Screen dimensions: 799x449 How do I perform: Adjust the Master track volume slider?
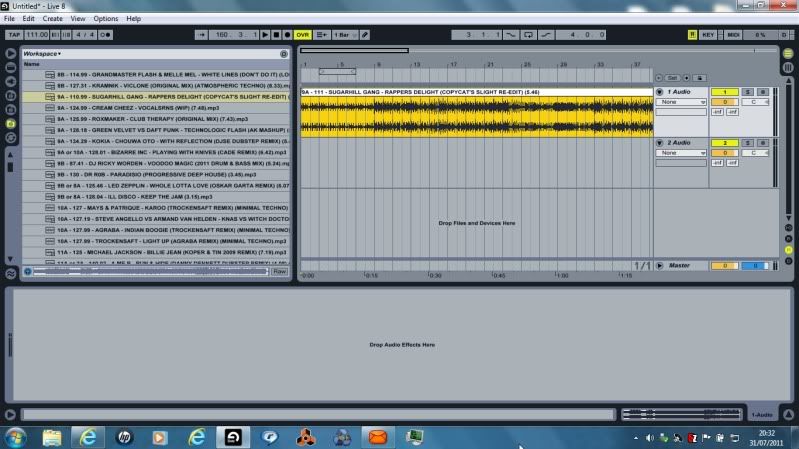(x=724, y=265)
